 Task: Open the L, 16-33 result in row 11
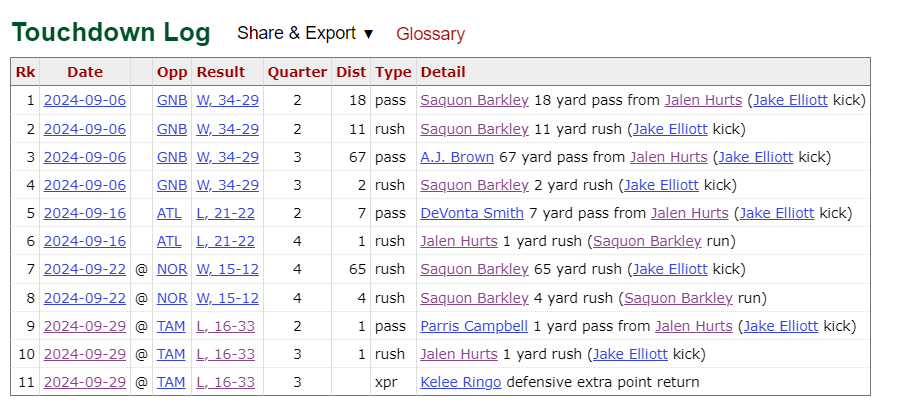click(226, 382)
